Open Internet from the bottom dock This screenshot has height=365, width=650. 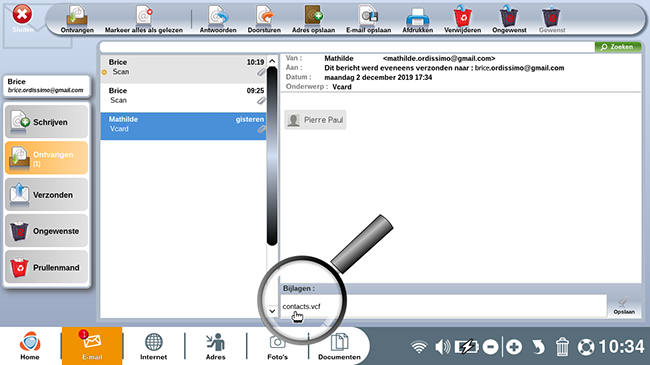[x=153, y=346]
